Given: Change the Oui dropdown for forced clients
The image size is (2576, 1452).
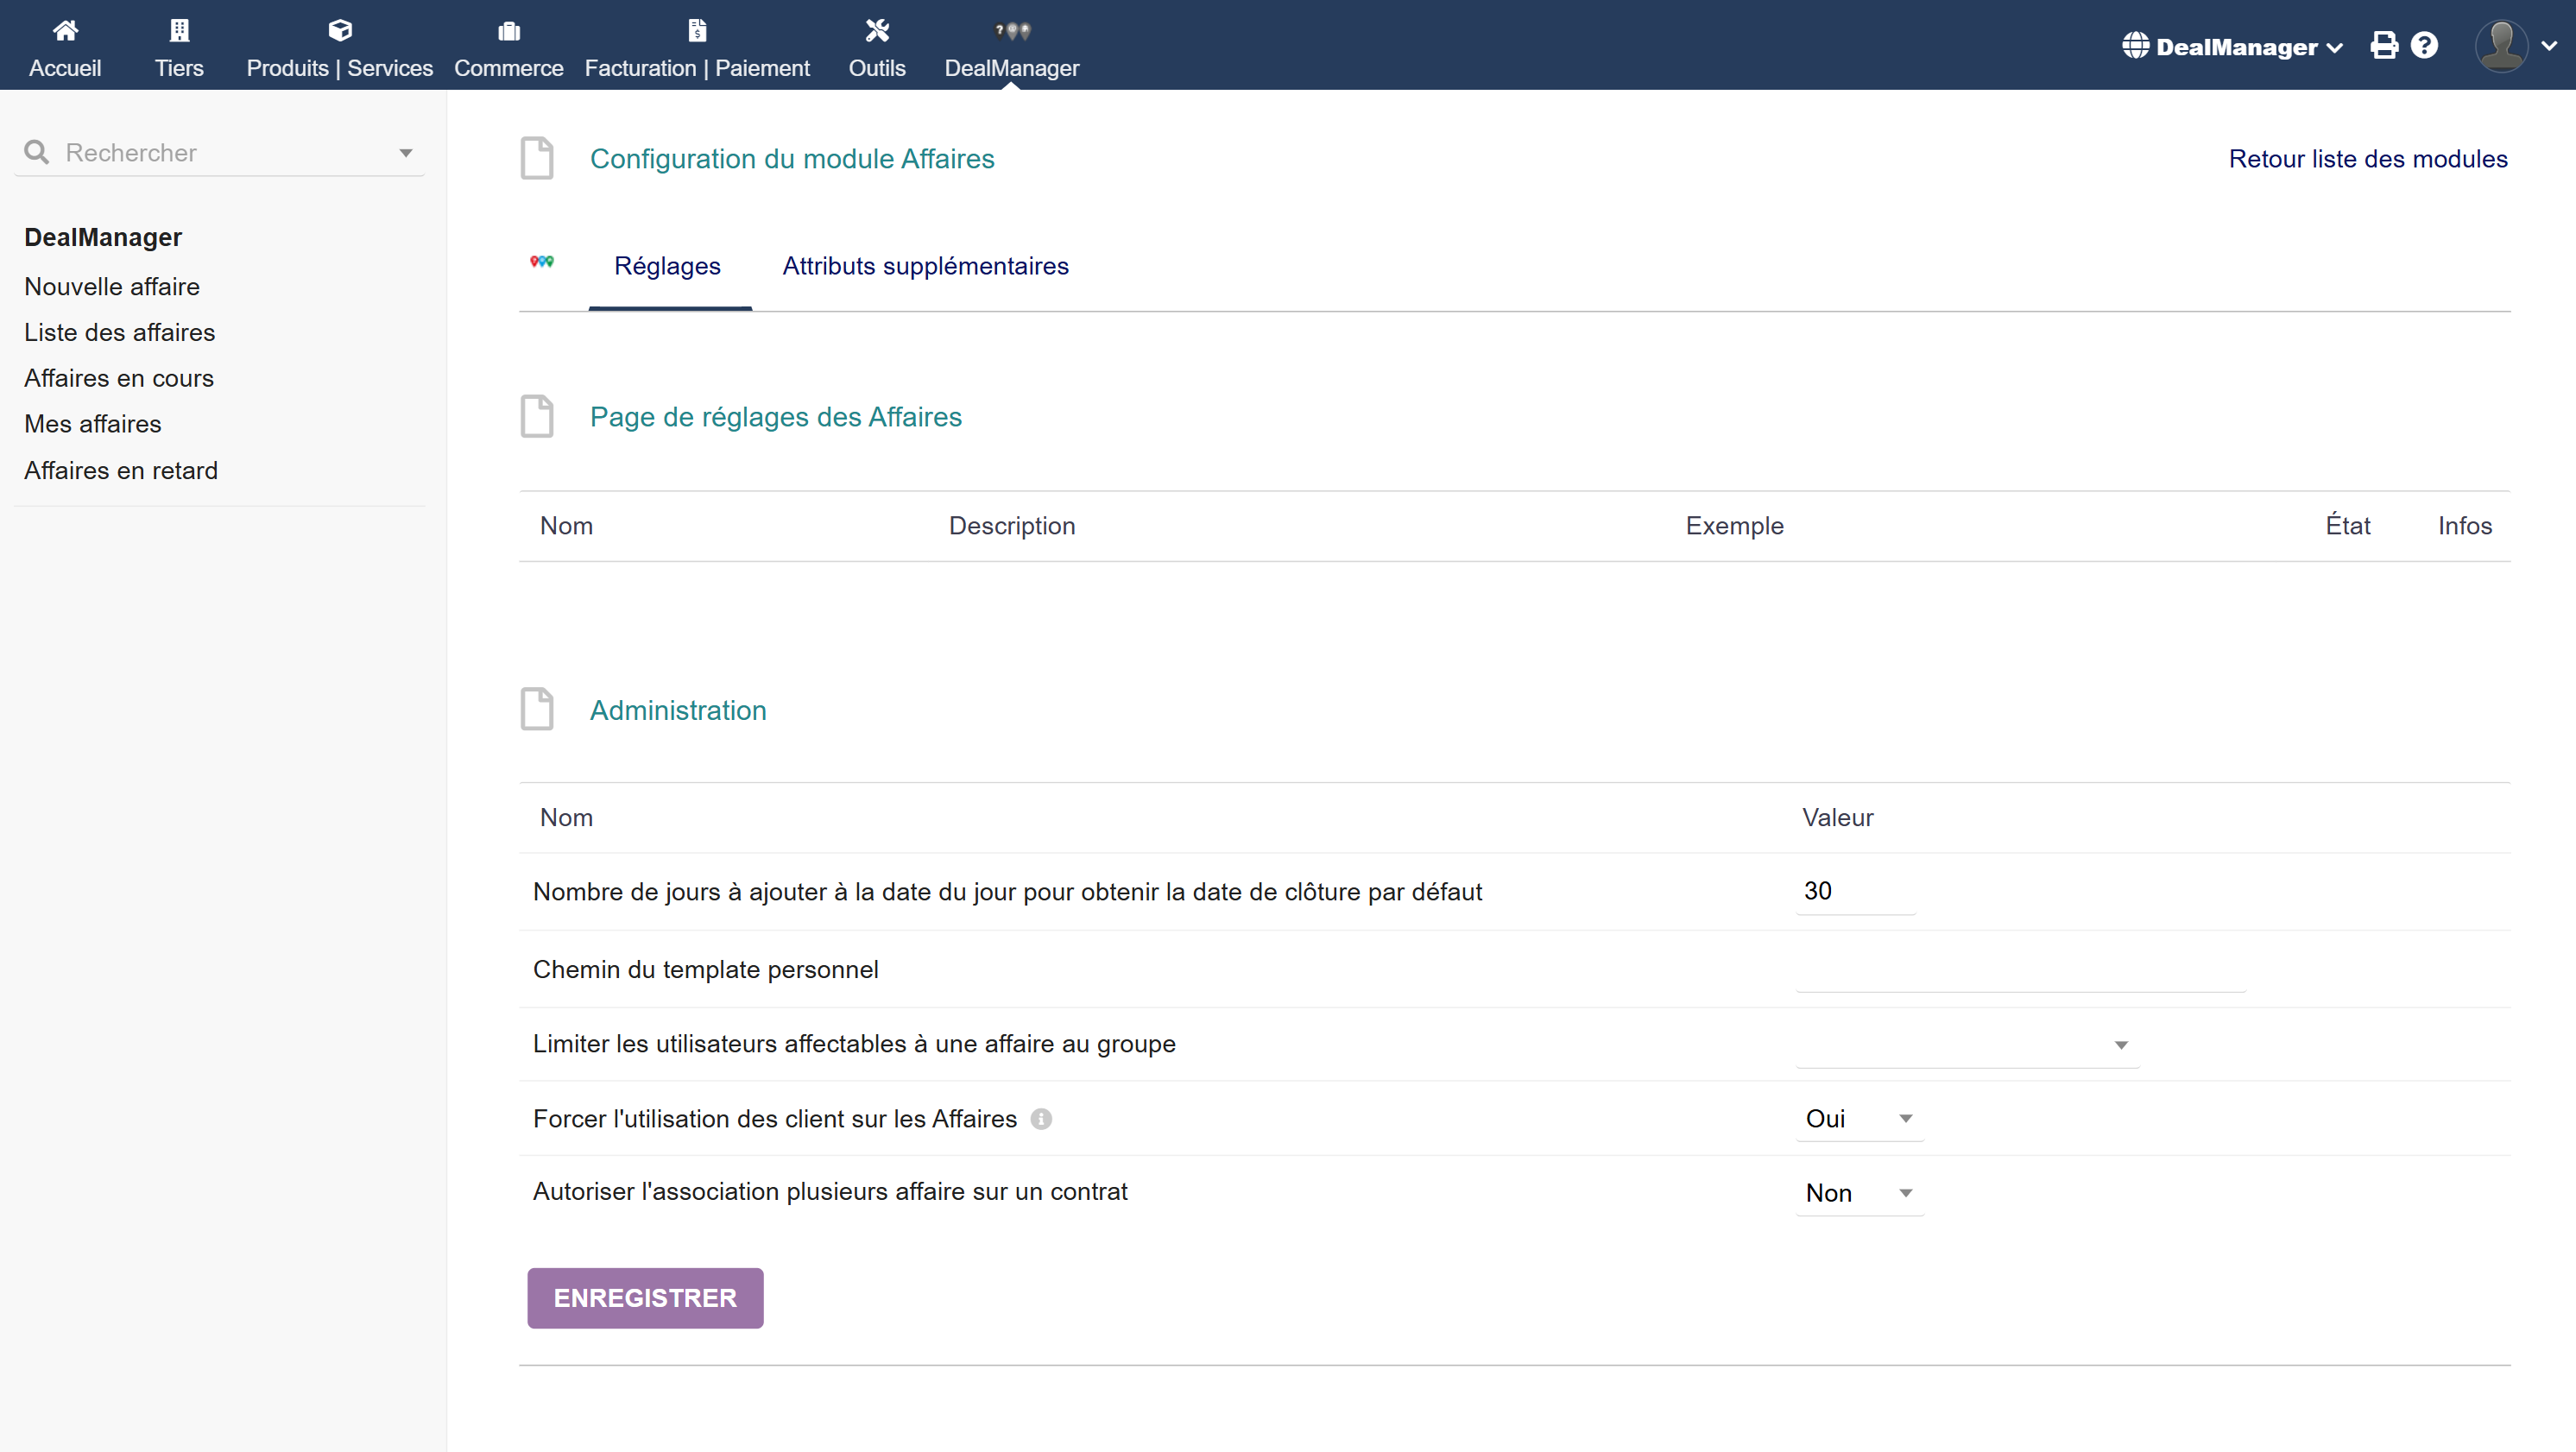Looking at the screenshot, I should pyautogui.click(x=1859, y=1119).
